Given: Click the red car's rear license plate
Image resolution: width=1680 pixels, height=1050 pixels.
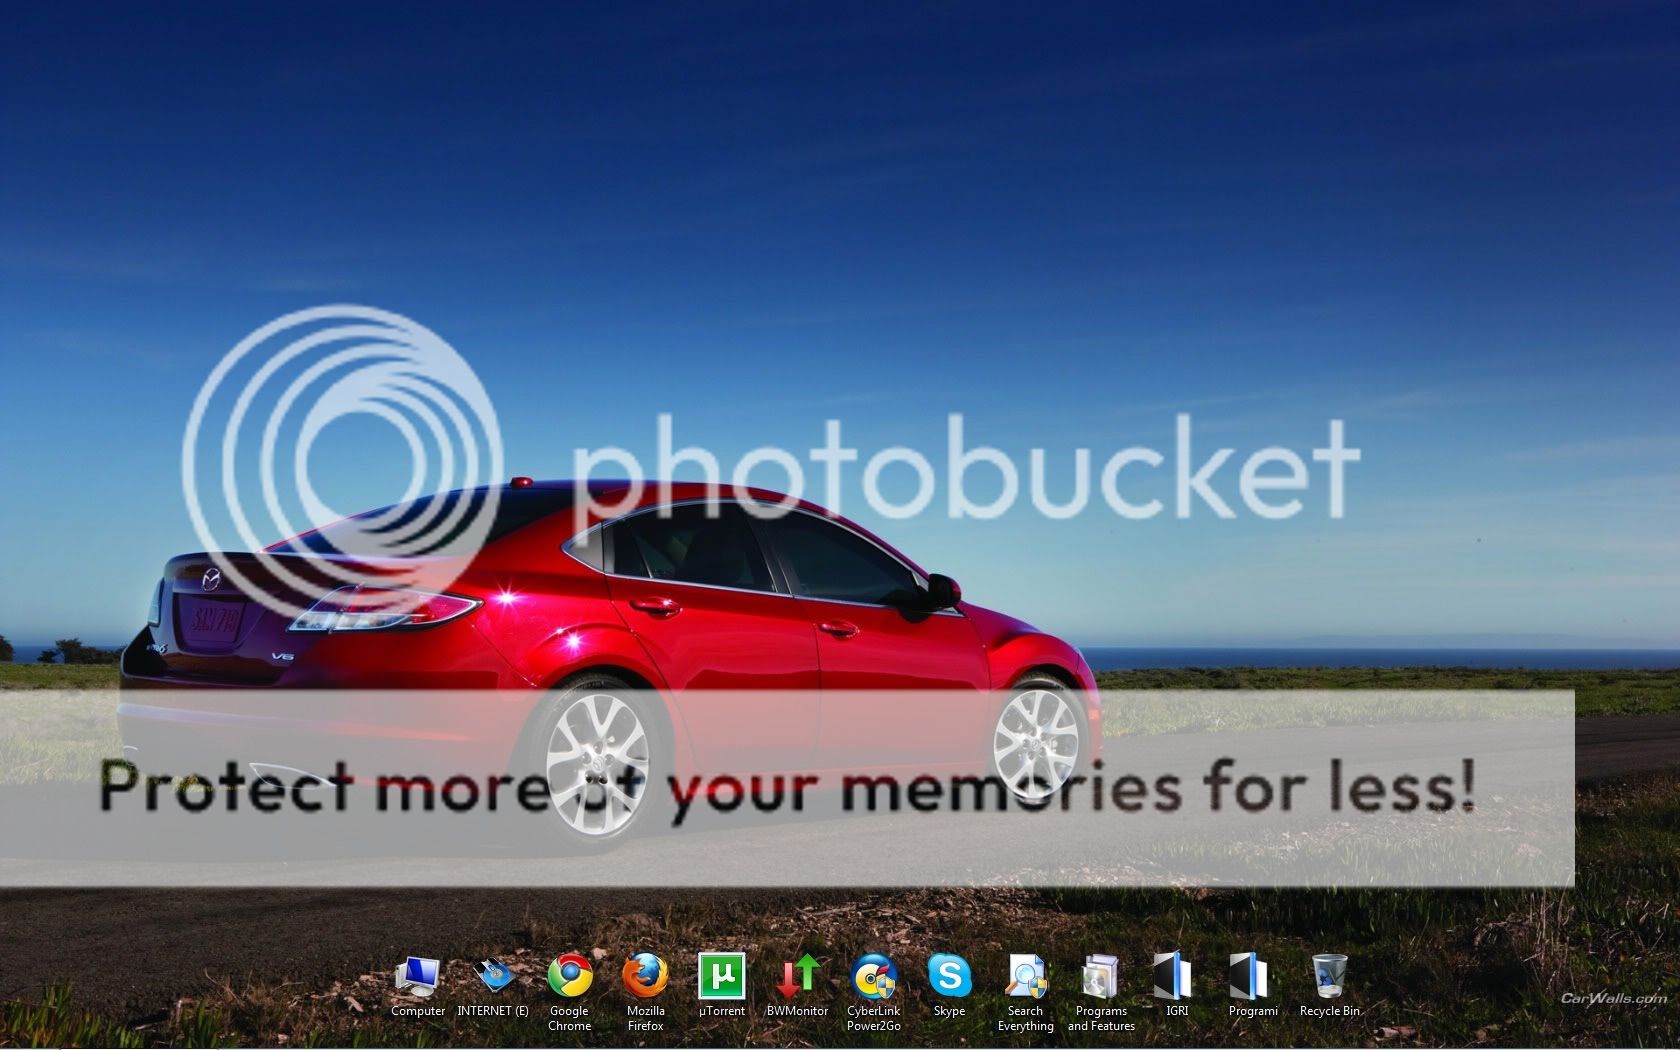Looking at the screenshot, I should (216, 621).
